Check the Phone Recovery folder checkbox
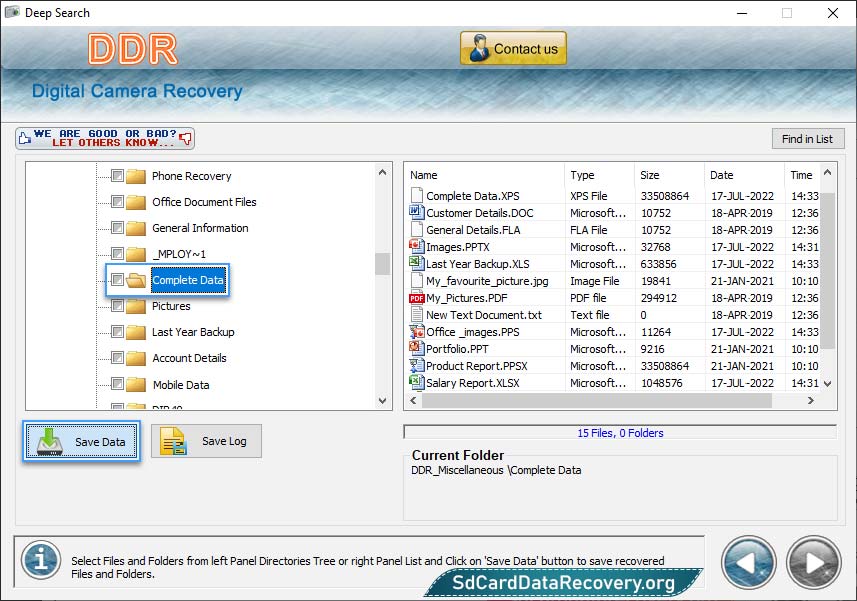This screenshot has height=601, width=857. 117,176
